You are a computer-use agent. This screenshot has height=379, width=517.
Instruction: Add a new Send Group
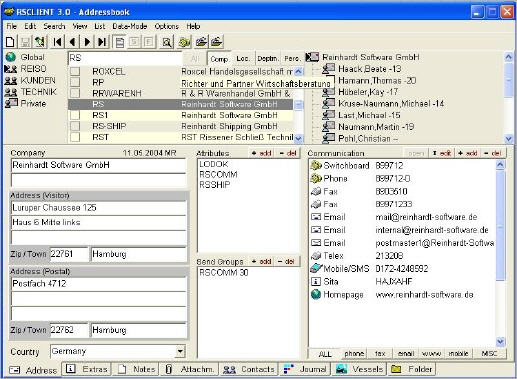click(x=261, y=261)
